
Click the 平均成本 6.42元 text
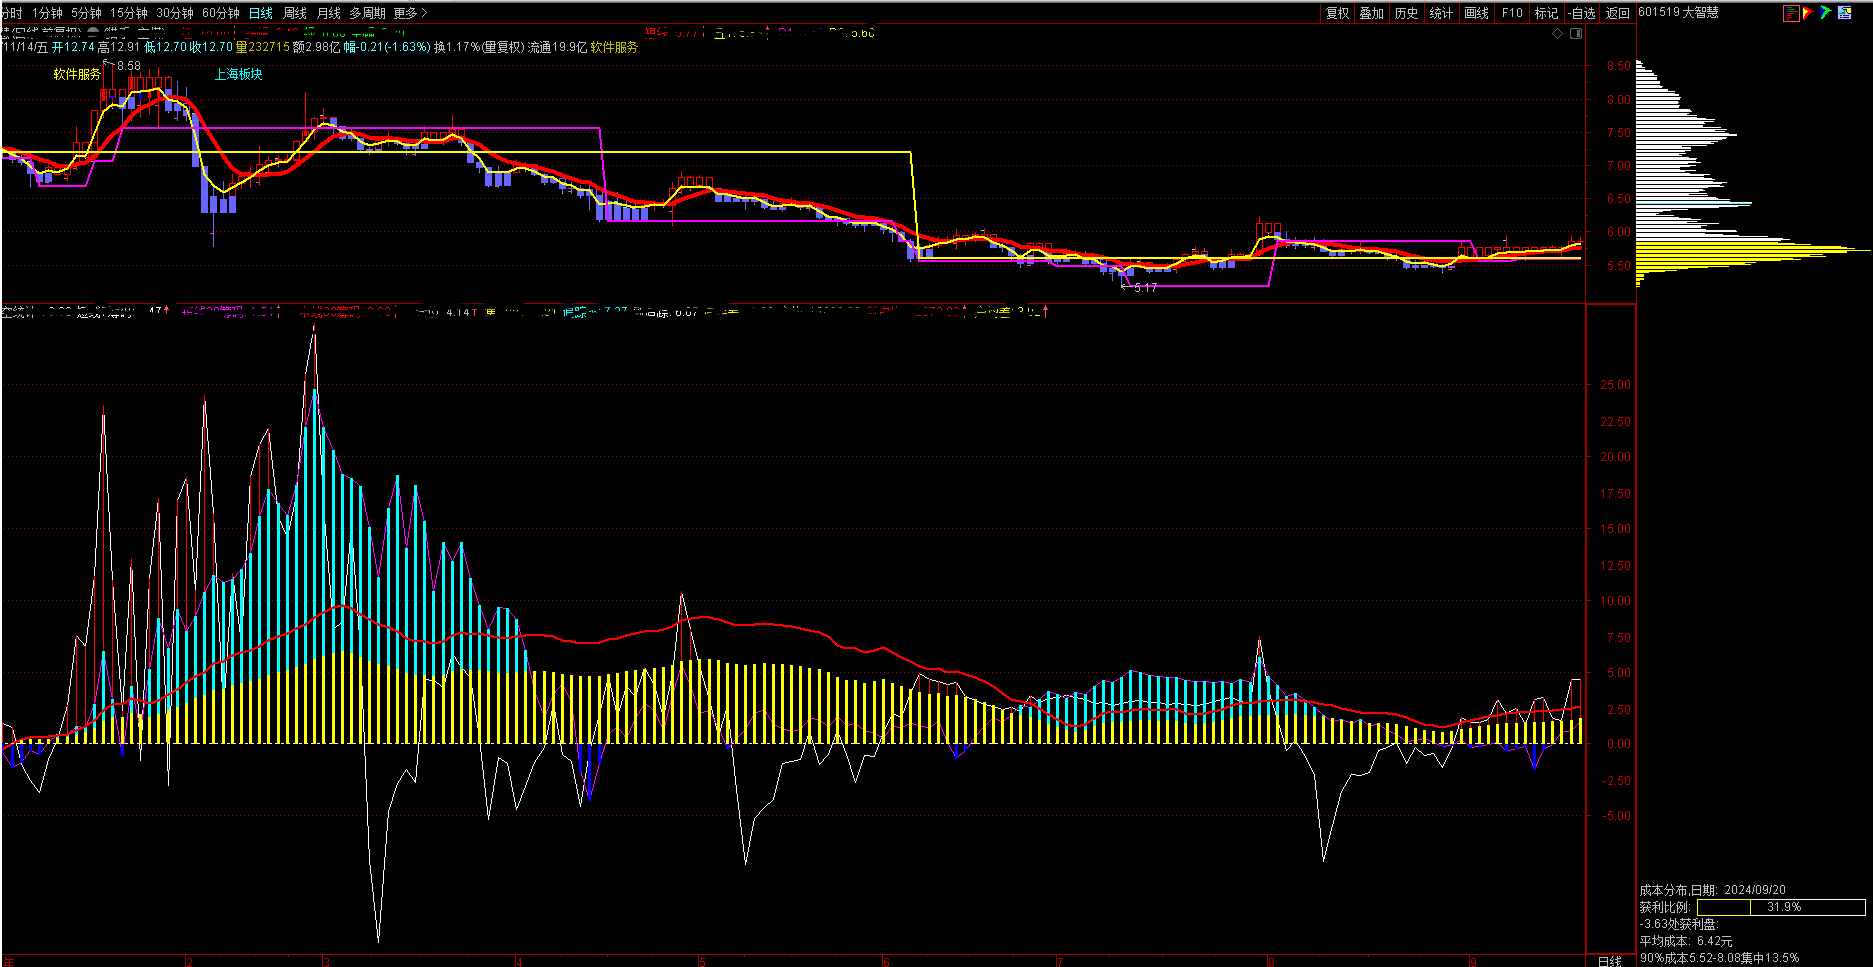(1686, 941)
